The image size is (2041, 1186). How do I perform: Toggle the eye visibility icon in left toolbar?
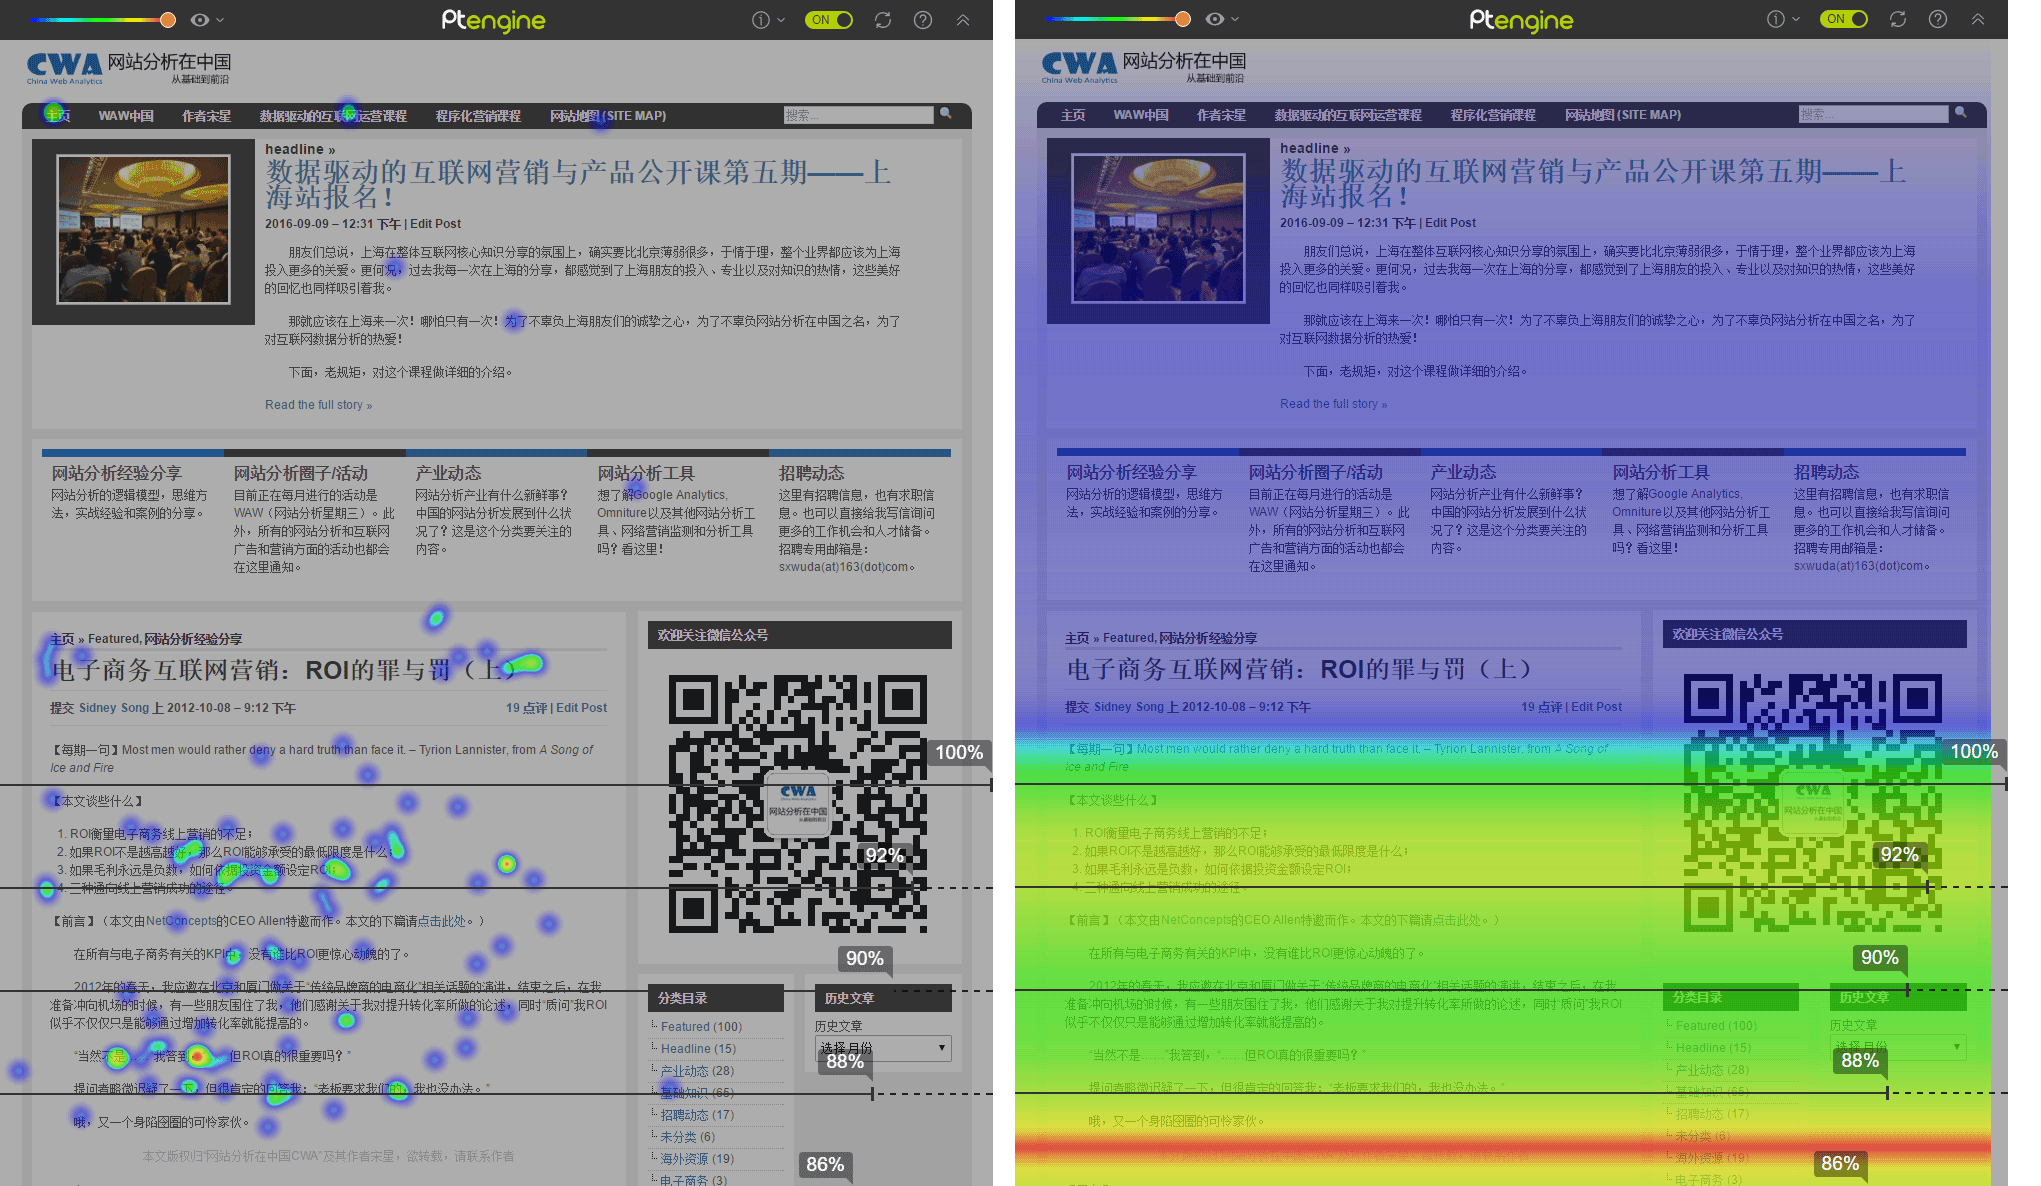pyautogui.click(x=200, y=20)
